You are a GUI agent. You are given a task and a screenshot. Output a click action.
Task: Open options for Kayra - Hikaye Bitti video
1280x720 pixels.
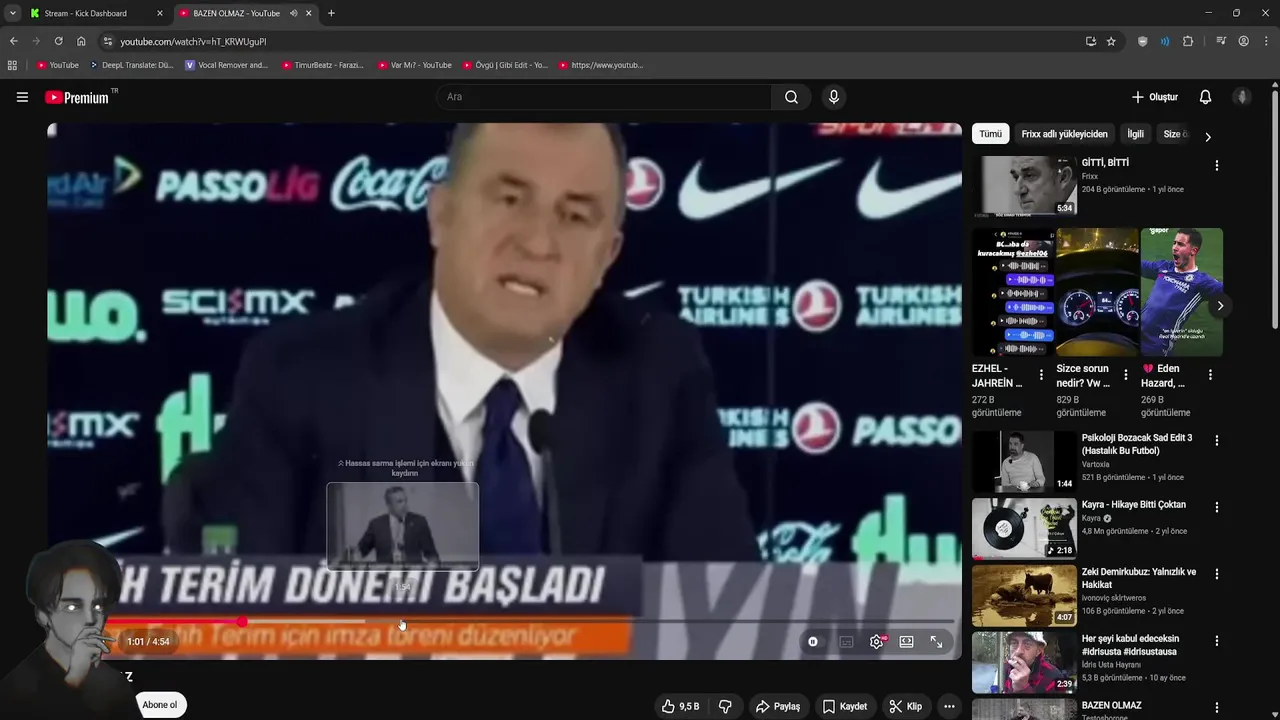[1216, 507]
